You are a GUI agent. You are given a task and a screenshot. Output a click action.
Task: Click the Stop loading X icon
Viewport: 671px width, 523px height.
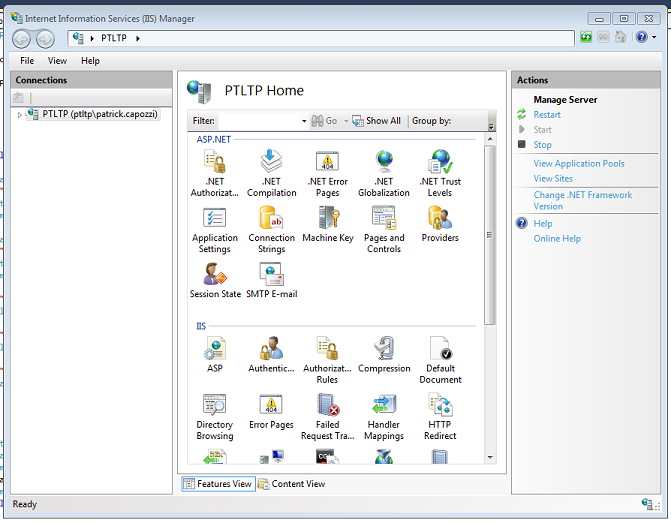(603, 37)
